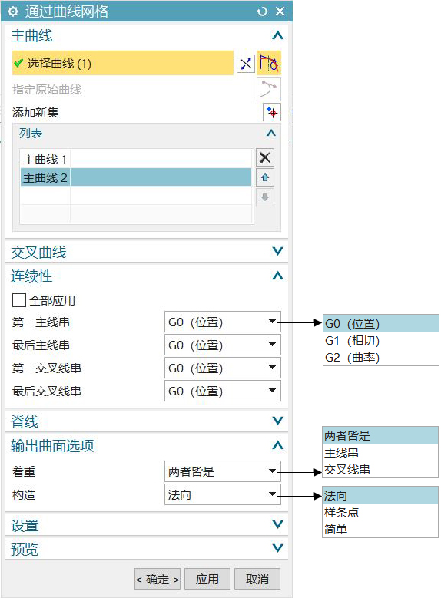Enable the 全部应用 checkbox

(19, 300)
